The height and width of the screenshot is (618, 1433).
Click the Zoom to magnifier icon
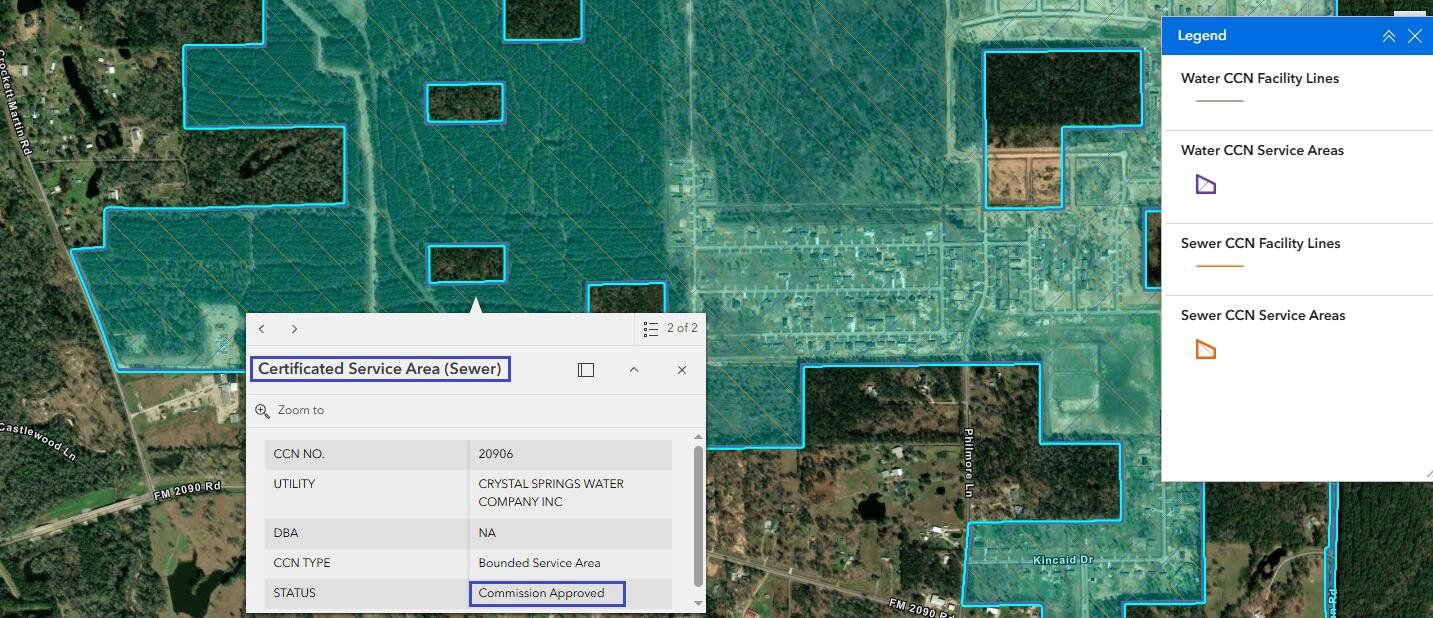pyautogui.click(x=263, y=410)
